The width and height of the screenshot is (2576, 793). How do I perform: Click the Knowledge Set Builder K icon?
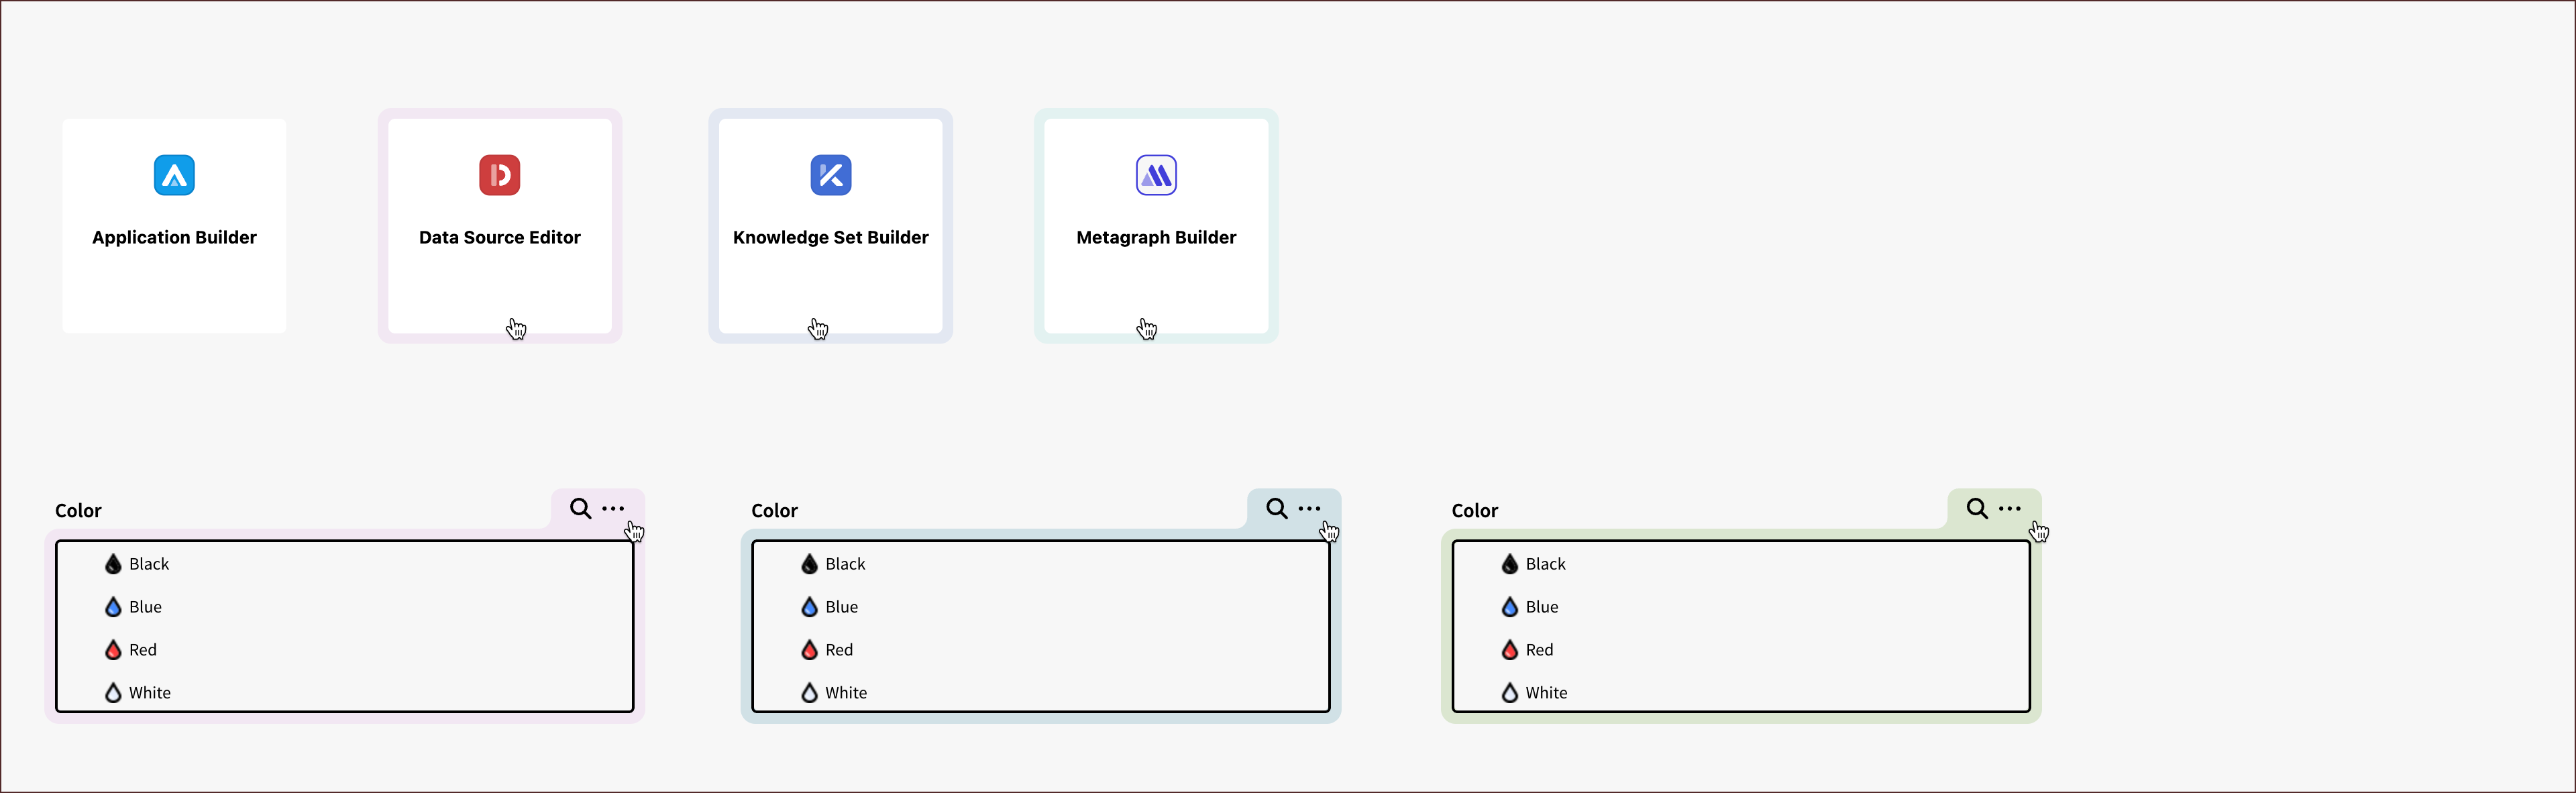[x=830, y=175]
